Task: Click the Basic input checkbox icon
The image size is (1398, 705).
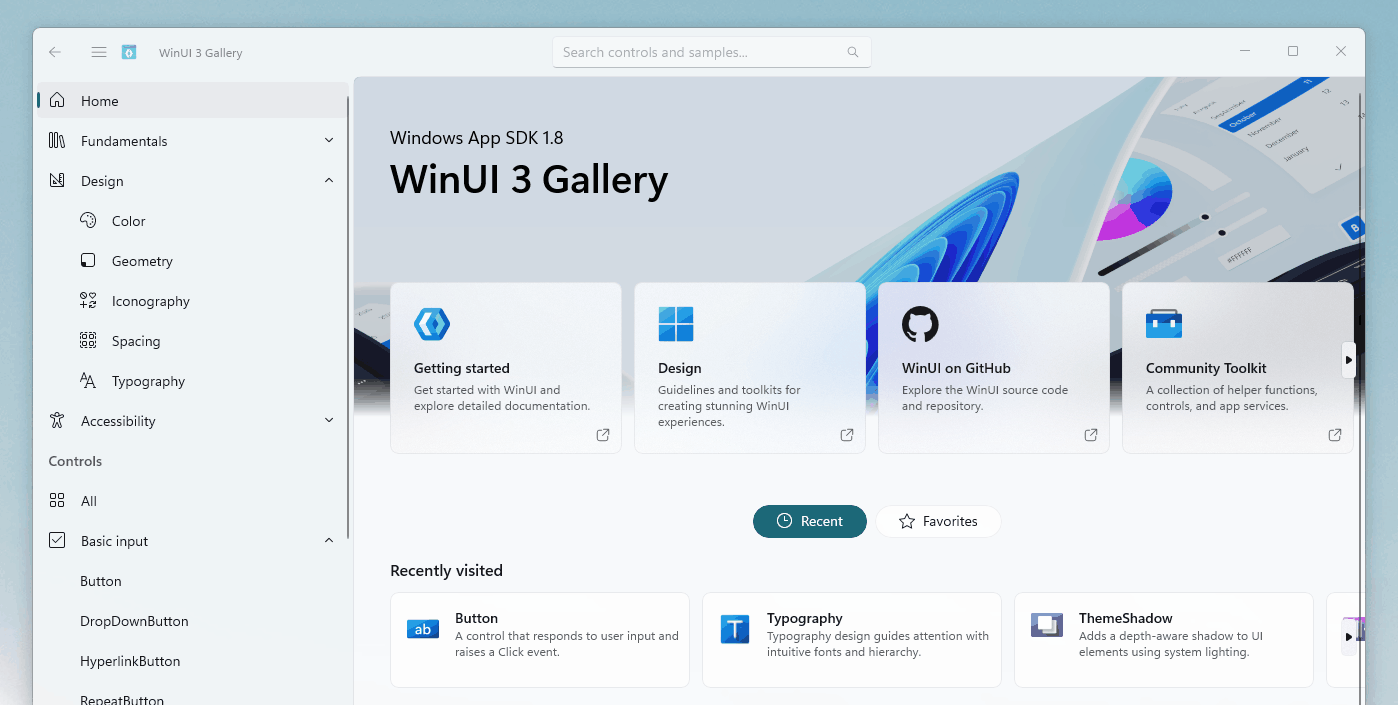Action: (57, 541)
